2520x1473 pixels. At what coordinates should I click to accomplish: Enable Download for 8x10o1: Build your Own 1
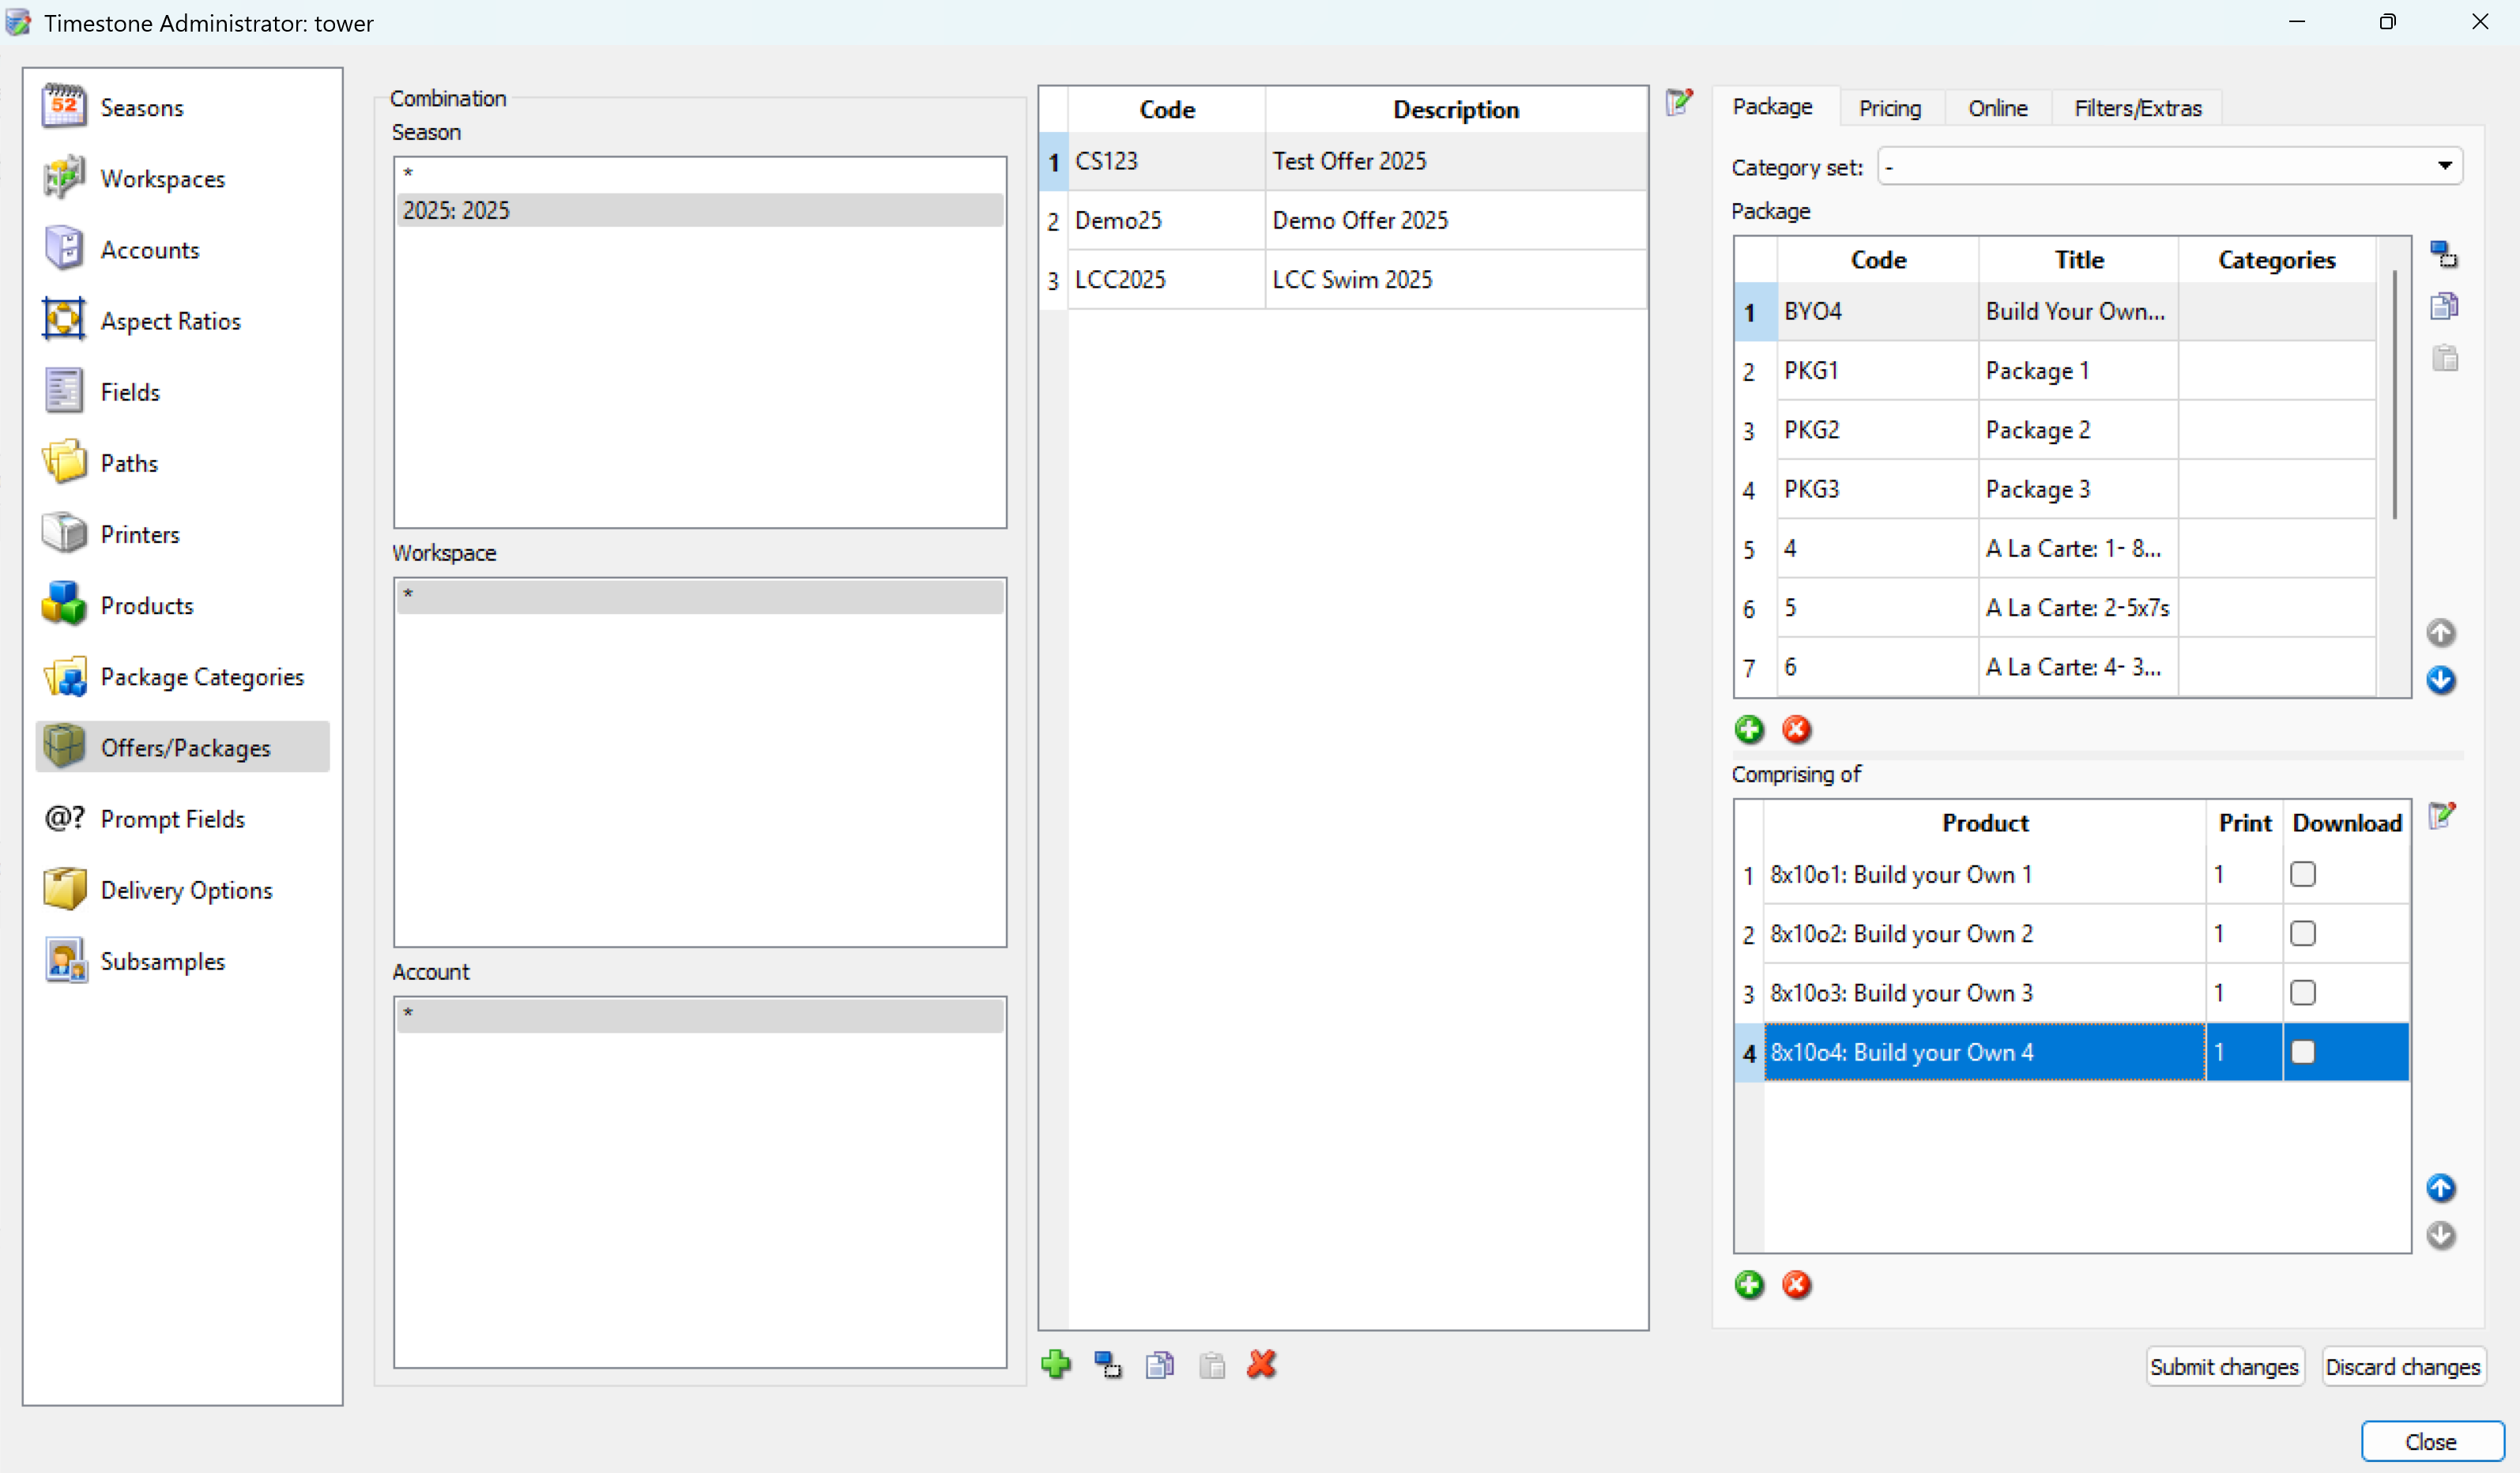2303,873
